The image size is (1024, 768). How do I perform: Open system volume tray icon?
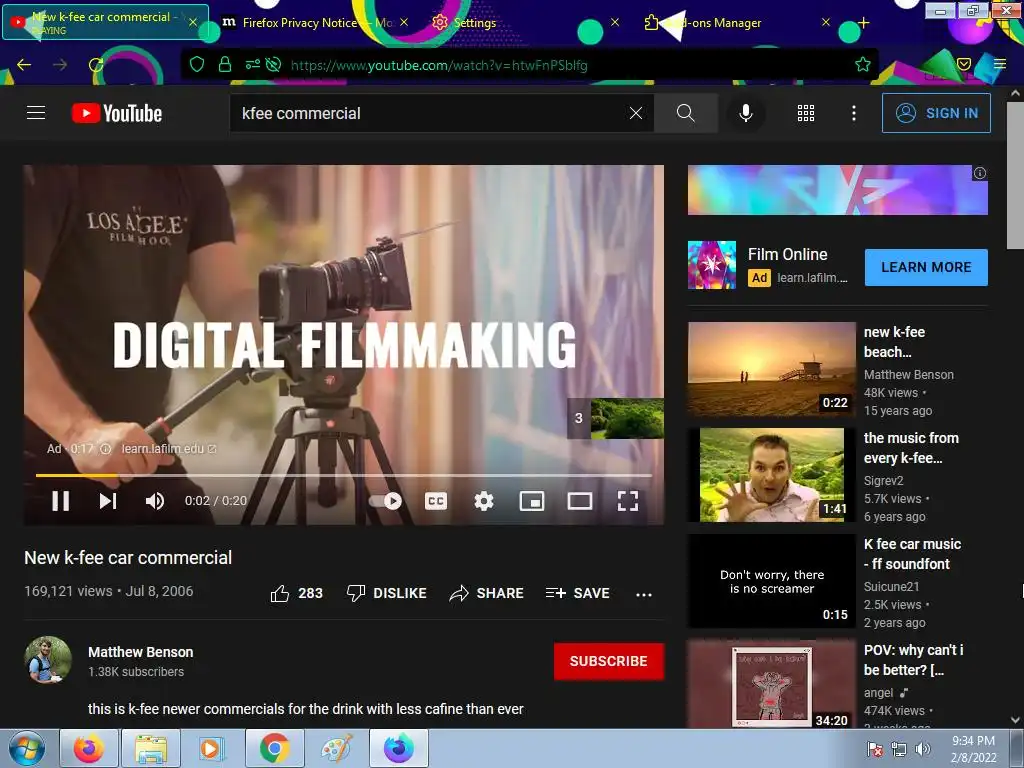[922, 749]
